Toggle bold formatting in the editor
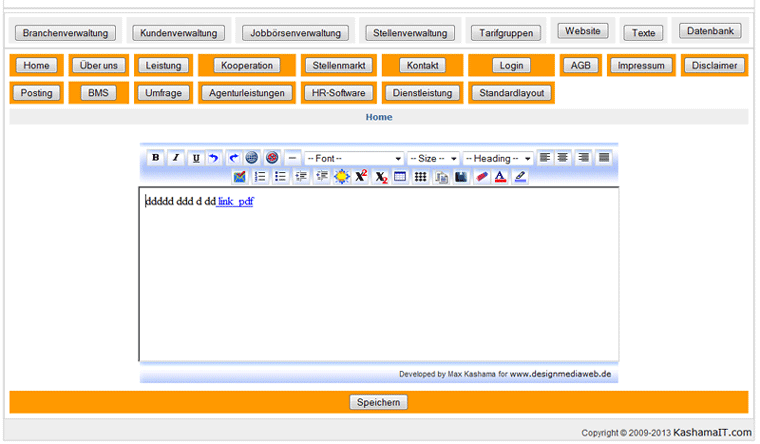The image size is (760, 444). pyautogui.click(x=156, y=158)
